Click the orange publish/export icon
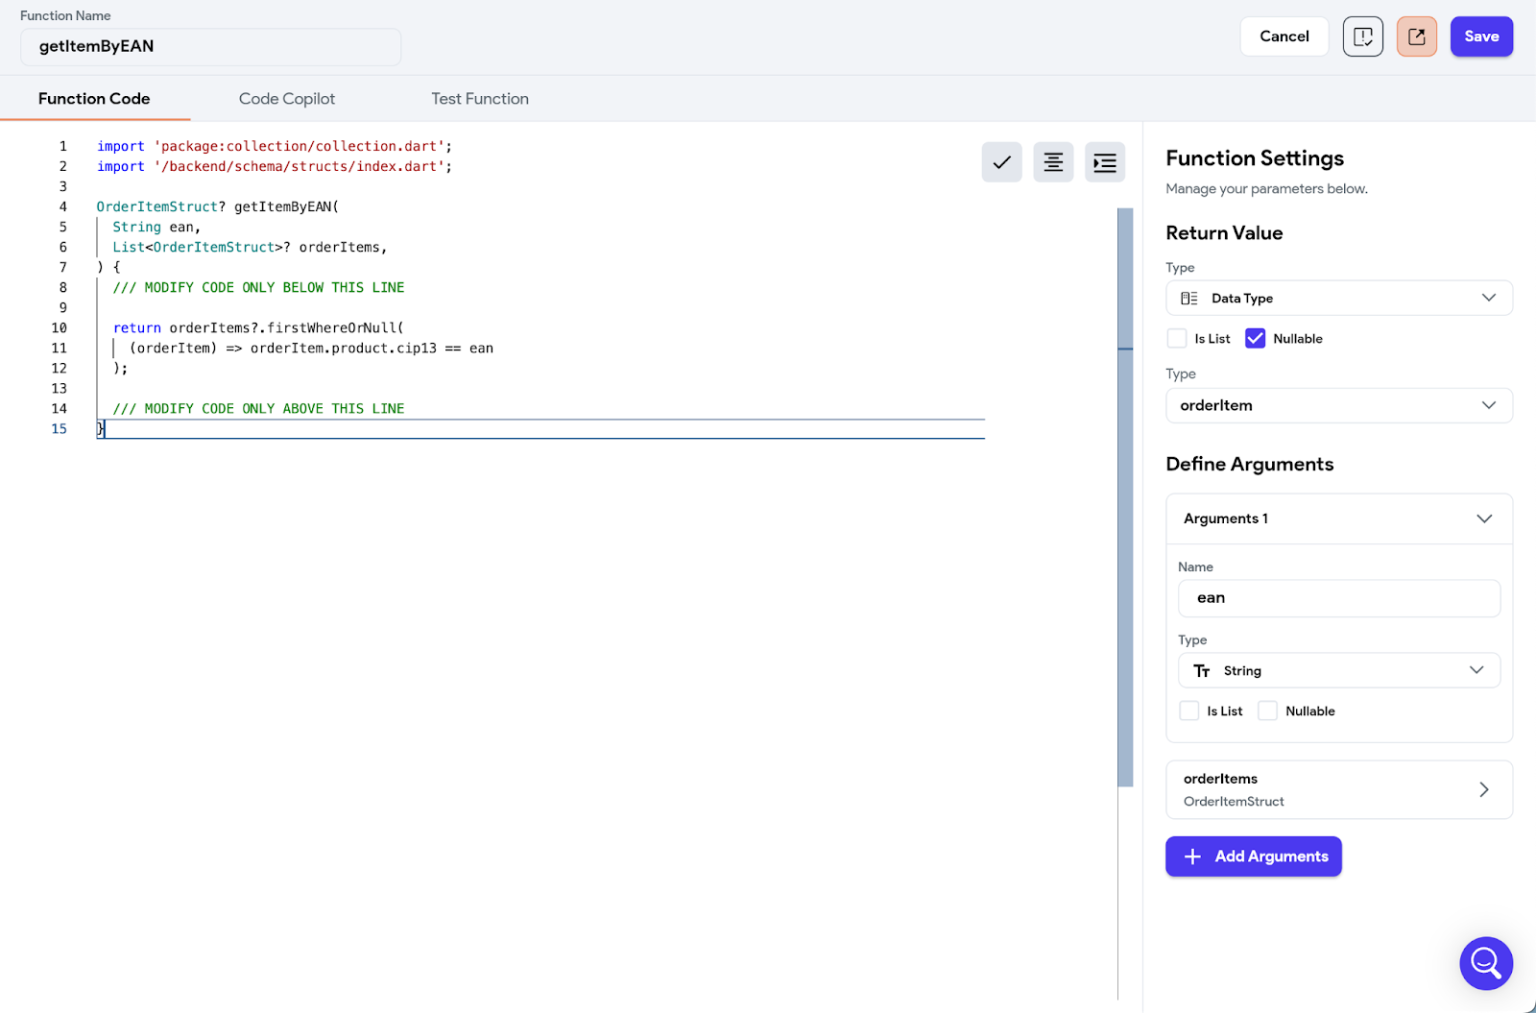 (x=1416, y=36)
